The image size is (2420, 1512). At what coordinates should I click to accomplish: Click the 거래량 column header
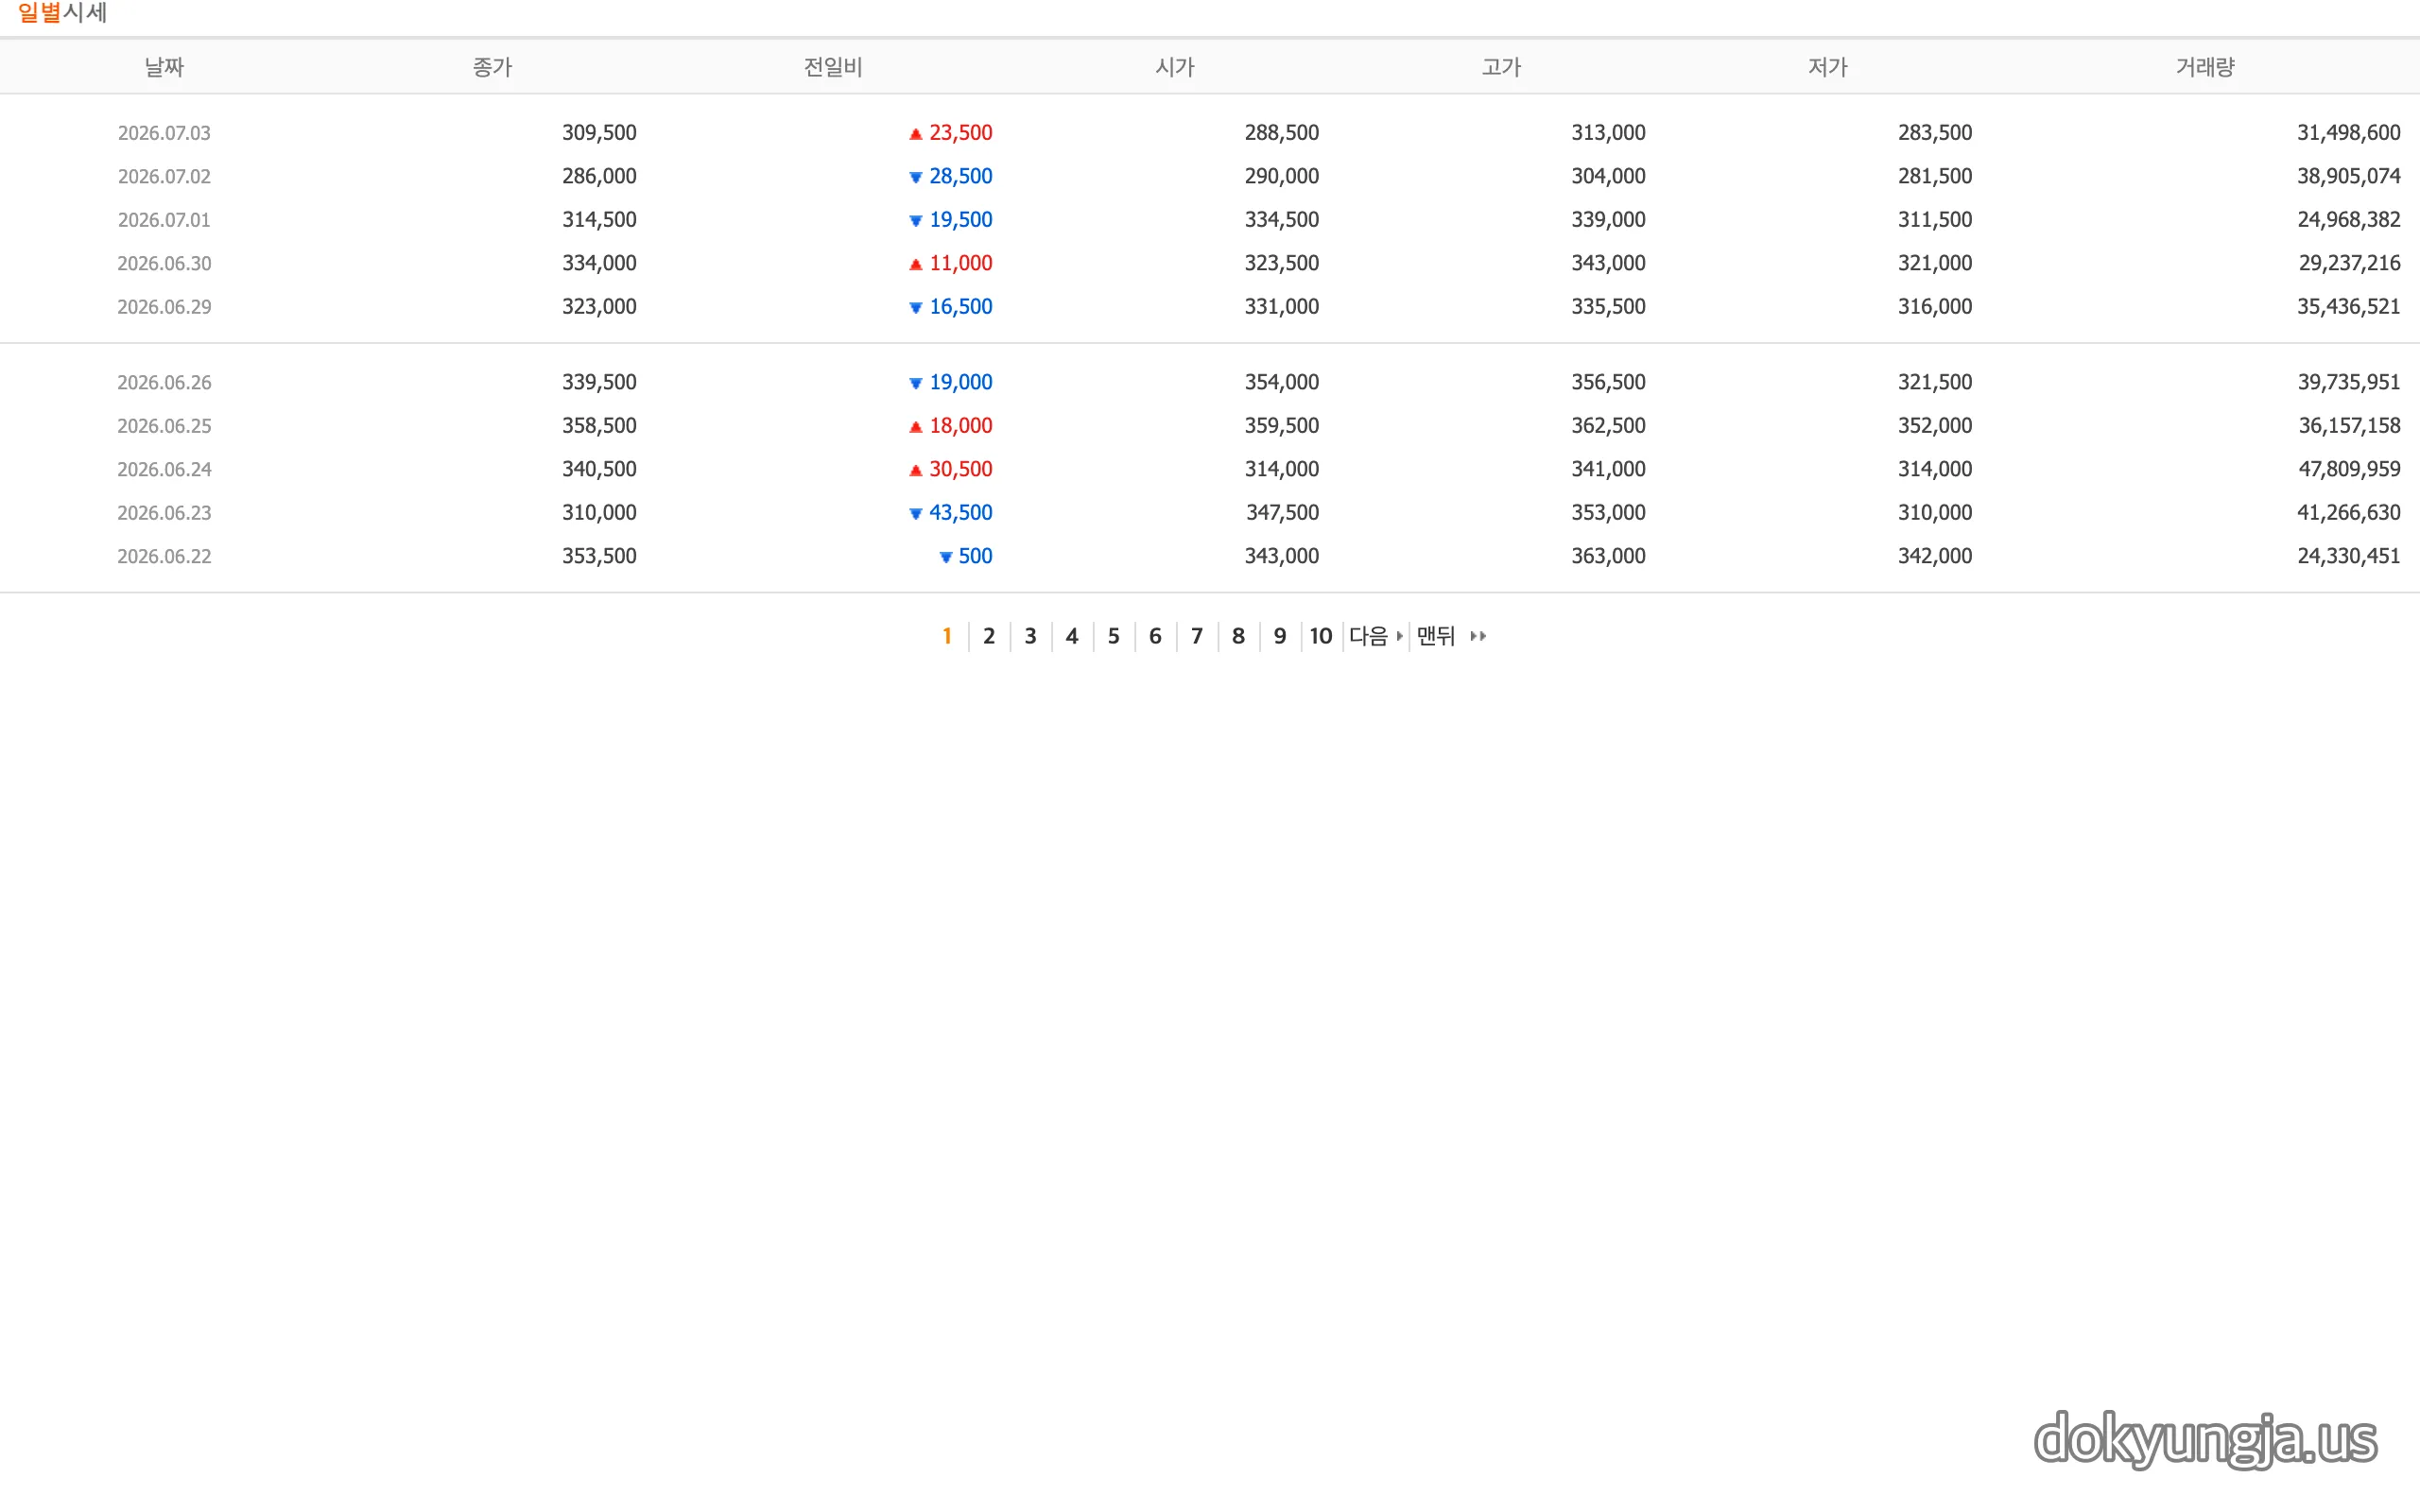pyautogui.click(x=2205, y=67)
